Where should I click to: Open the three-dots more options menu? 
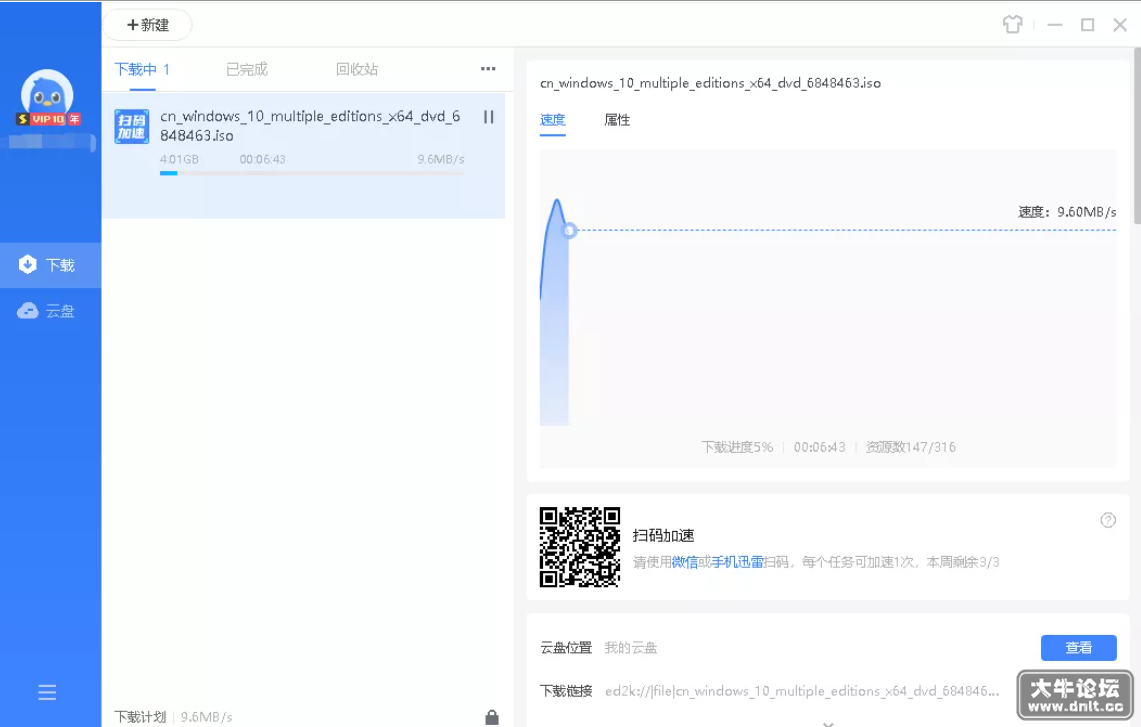tap(488, 68)
